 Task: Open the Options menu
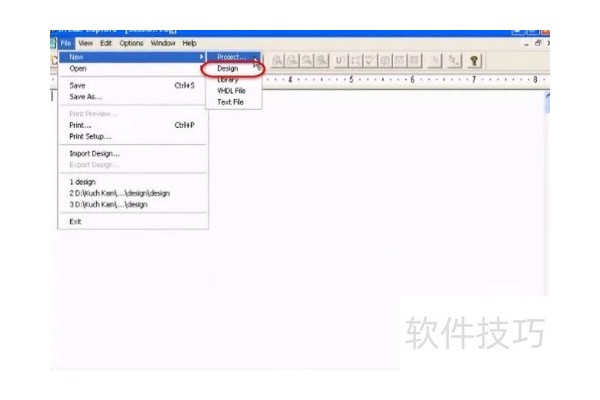[131, 43]
